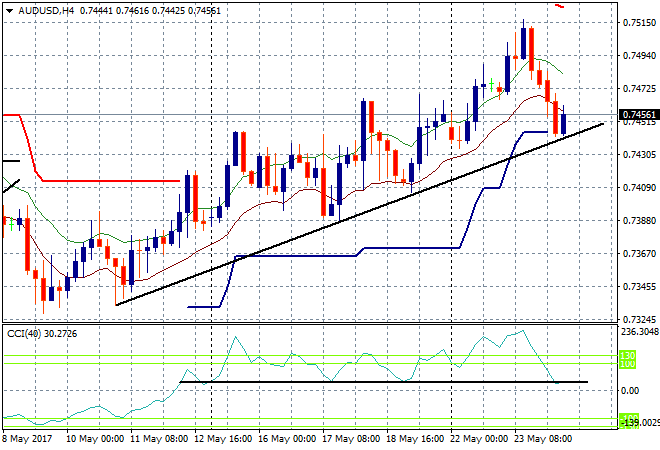
Task: Click the 11 May 08:00 time label
Action: coord(159,439)
